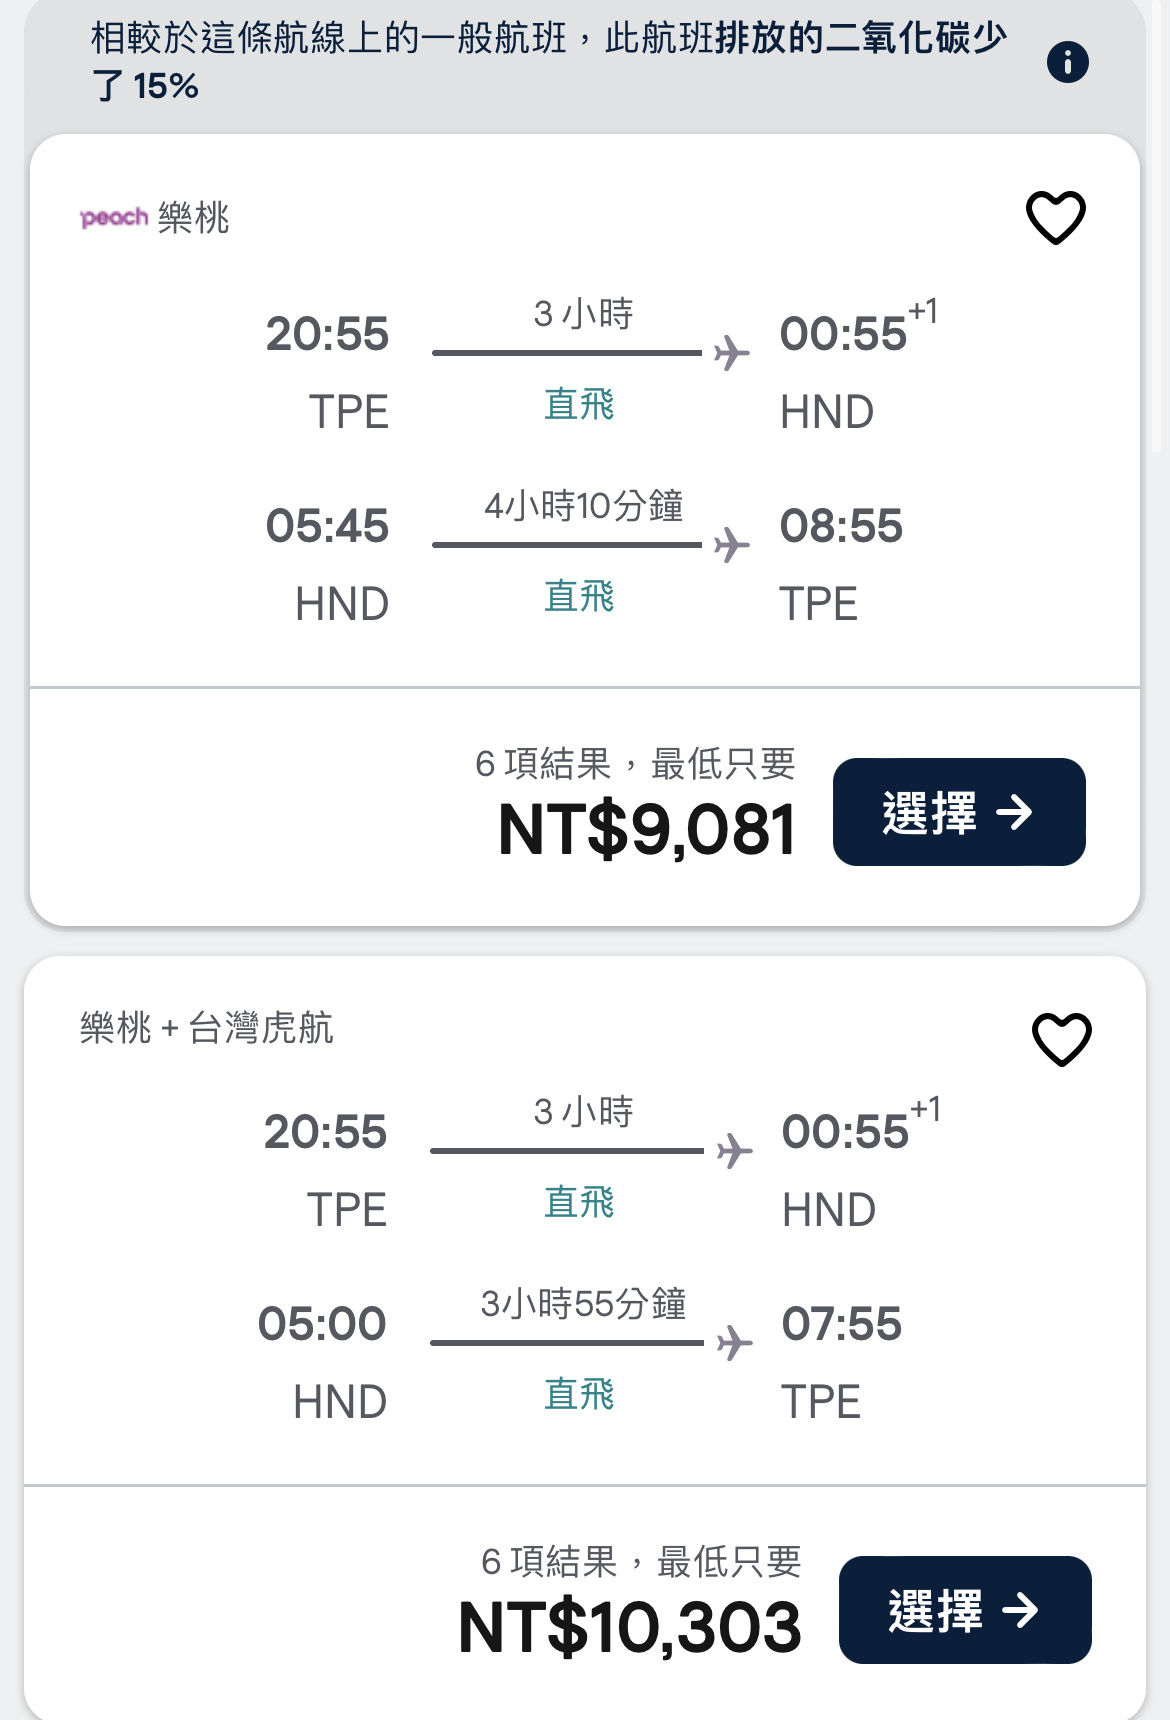1170x1720 pixels.
Task: Click the 05:45 HND departure time
Action: 327,526
